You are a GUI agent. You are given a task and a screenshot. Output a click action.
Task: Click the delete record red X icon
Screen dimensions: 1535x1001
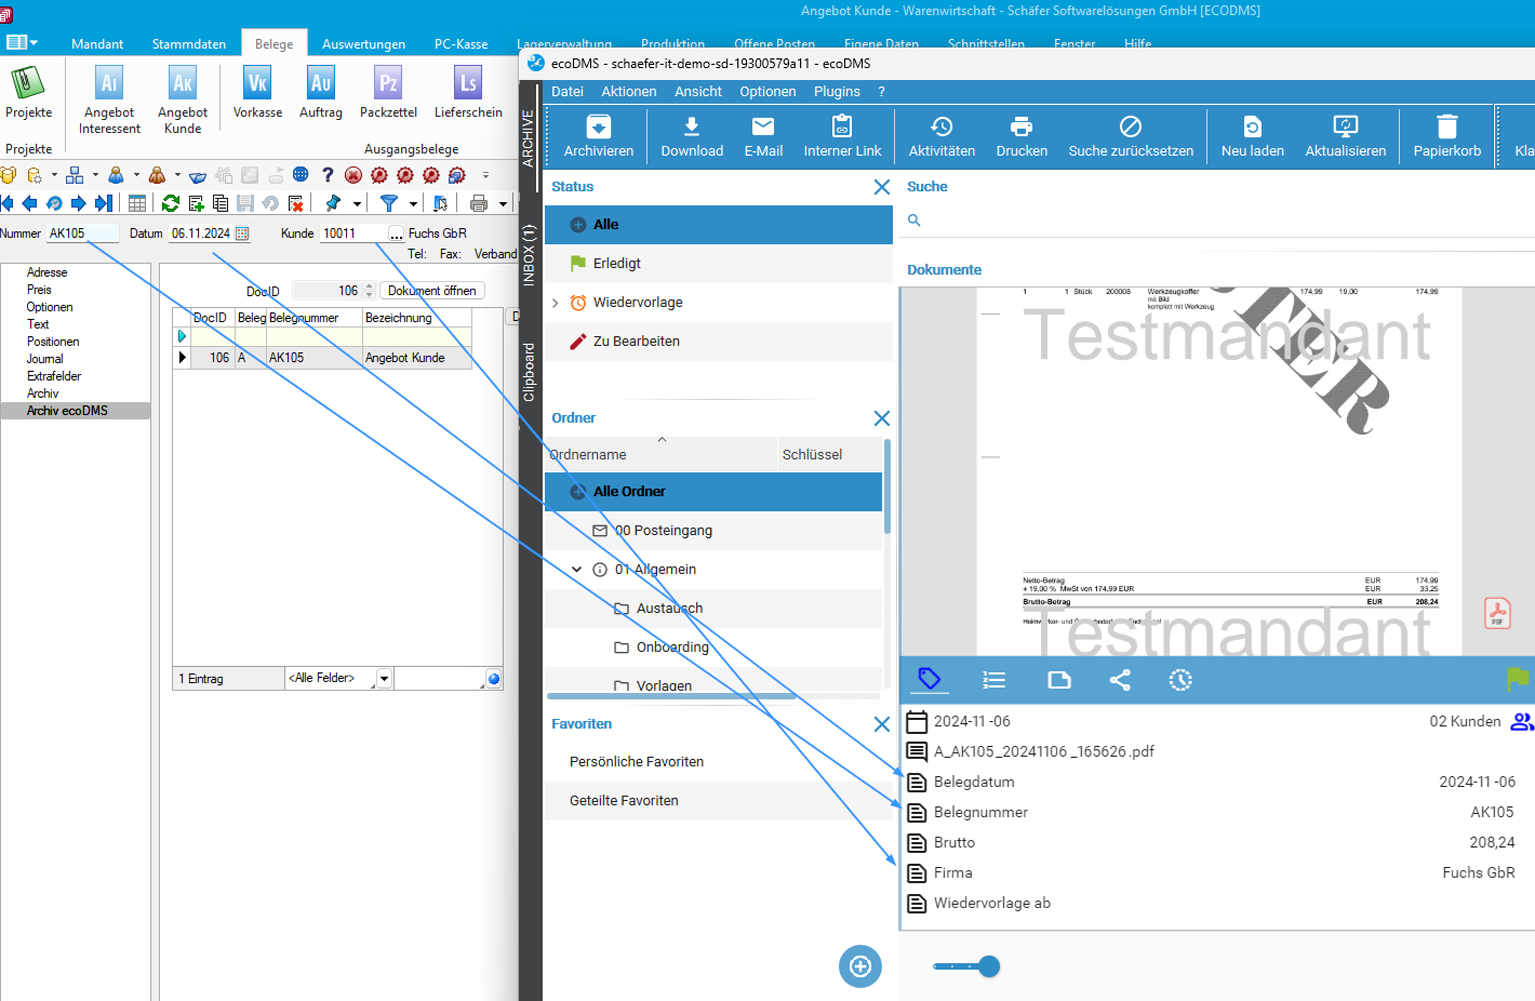pos(296,203)
